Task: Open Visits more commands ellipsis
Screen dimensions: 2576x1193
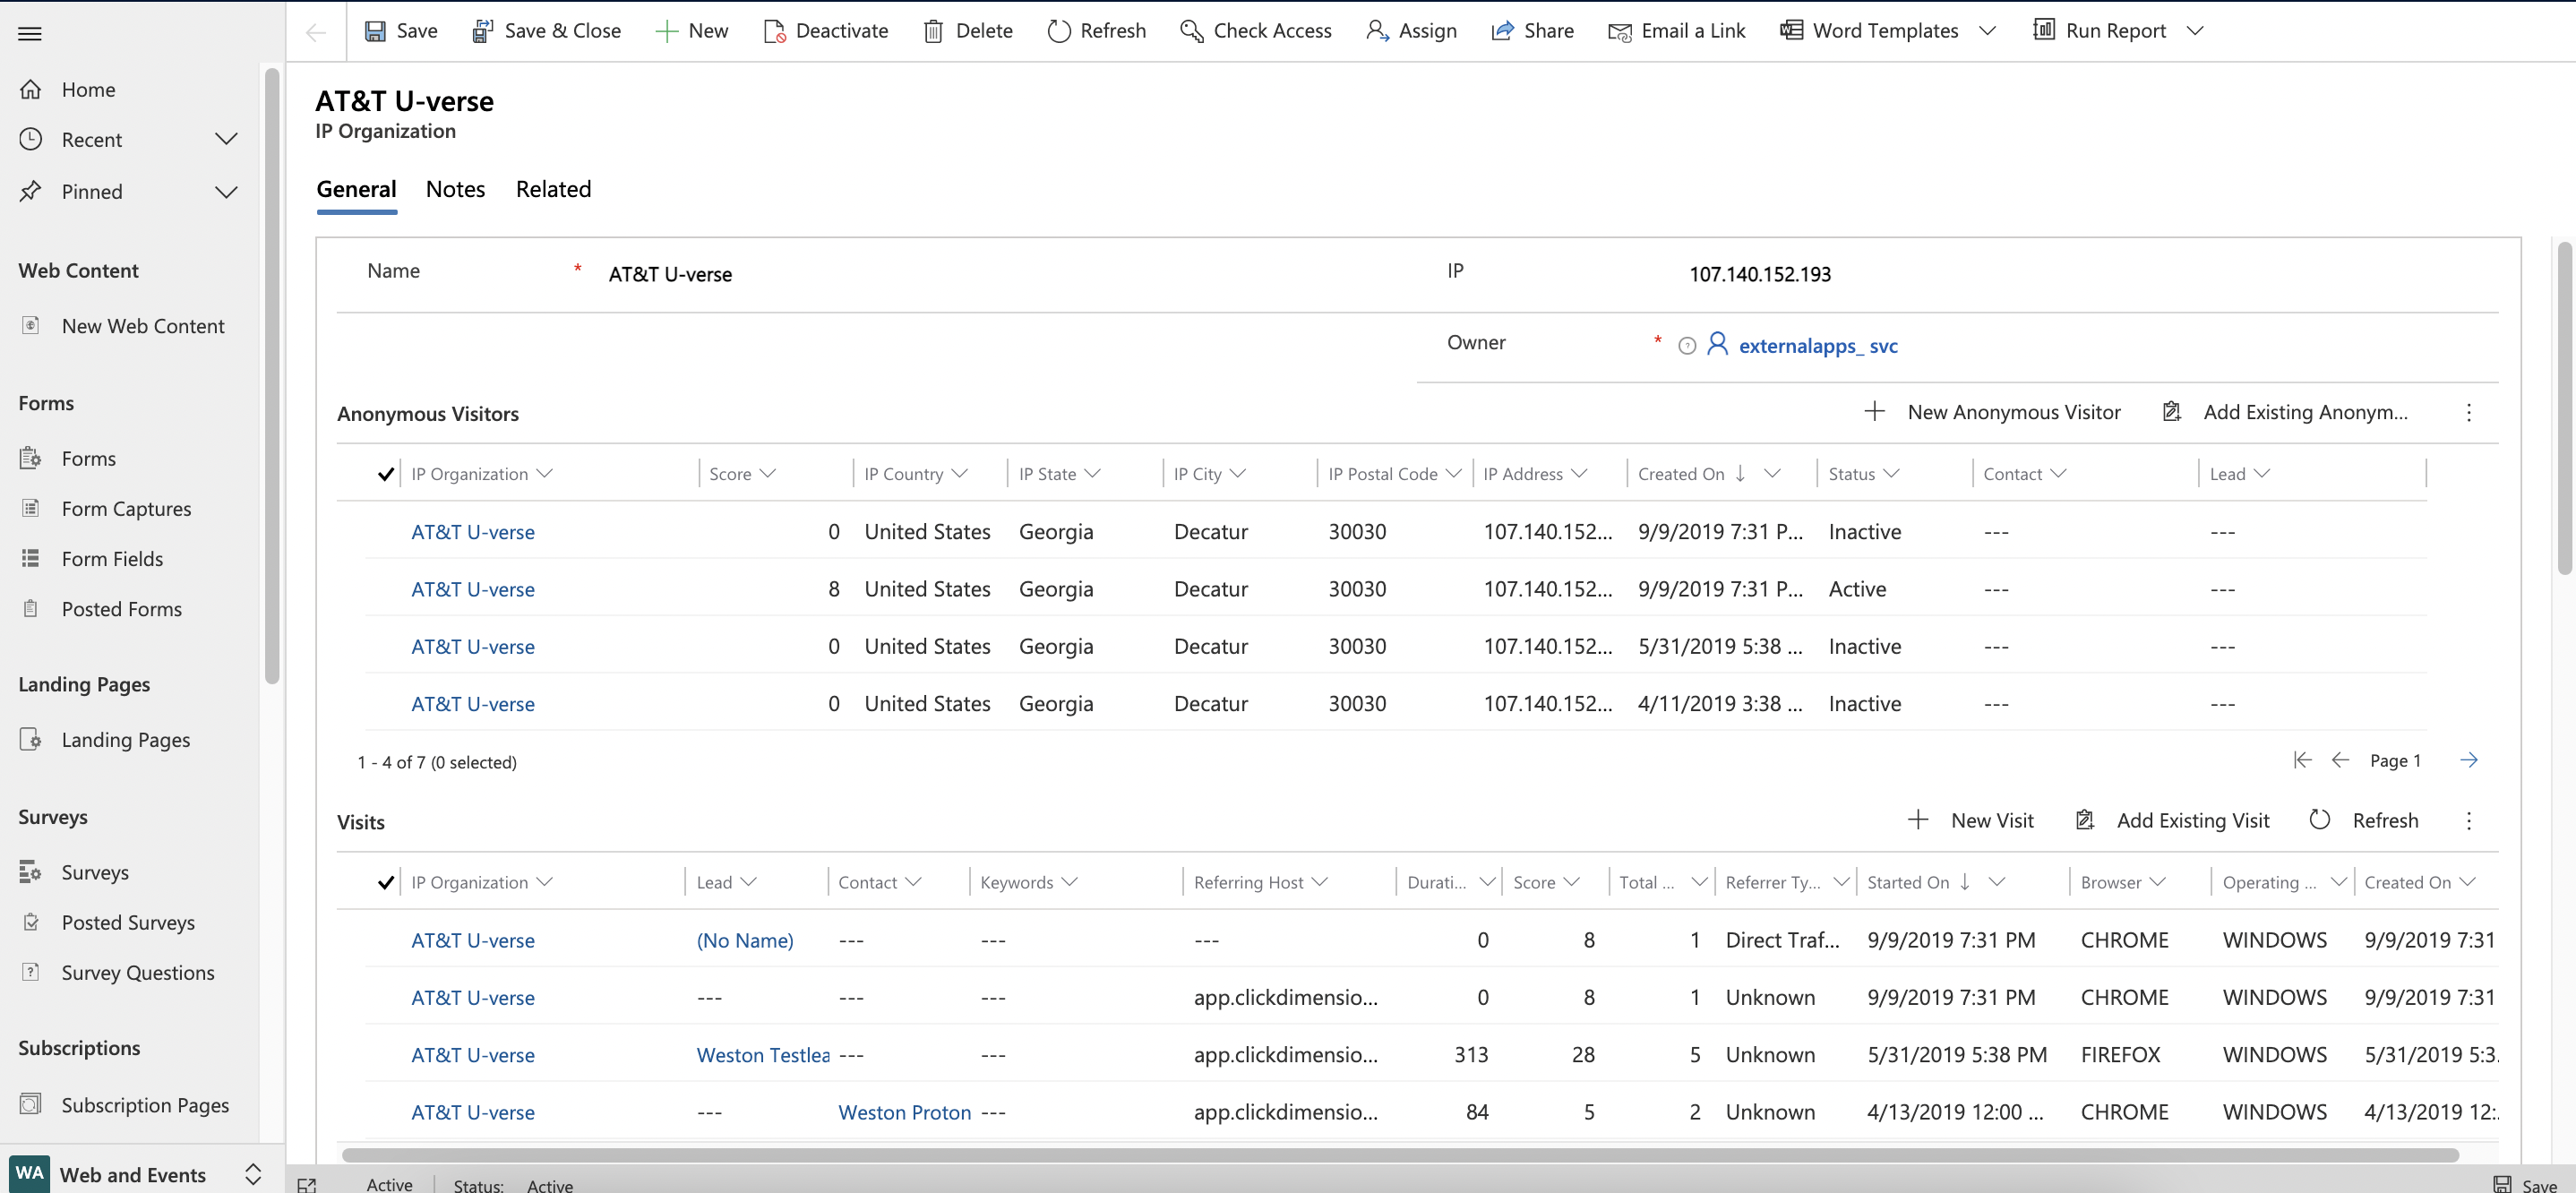Action: [x=2468, y=820]
